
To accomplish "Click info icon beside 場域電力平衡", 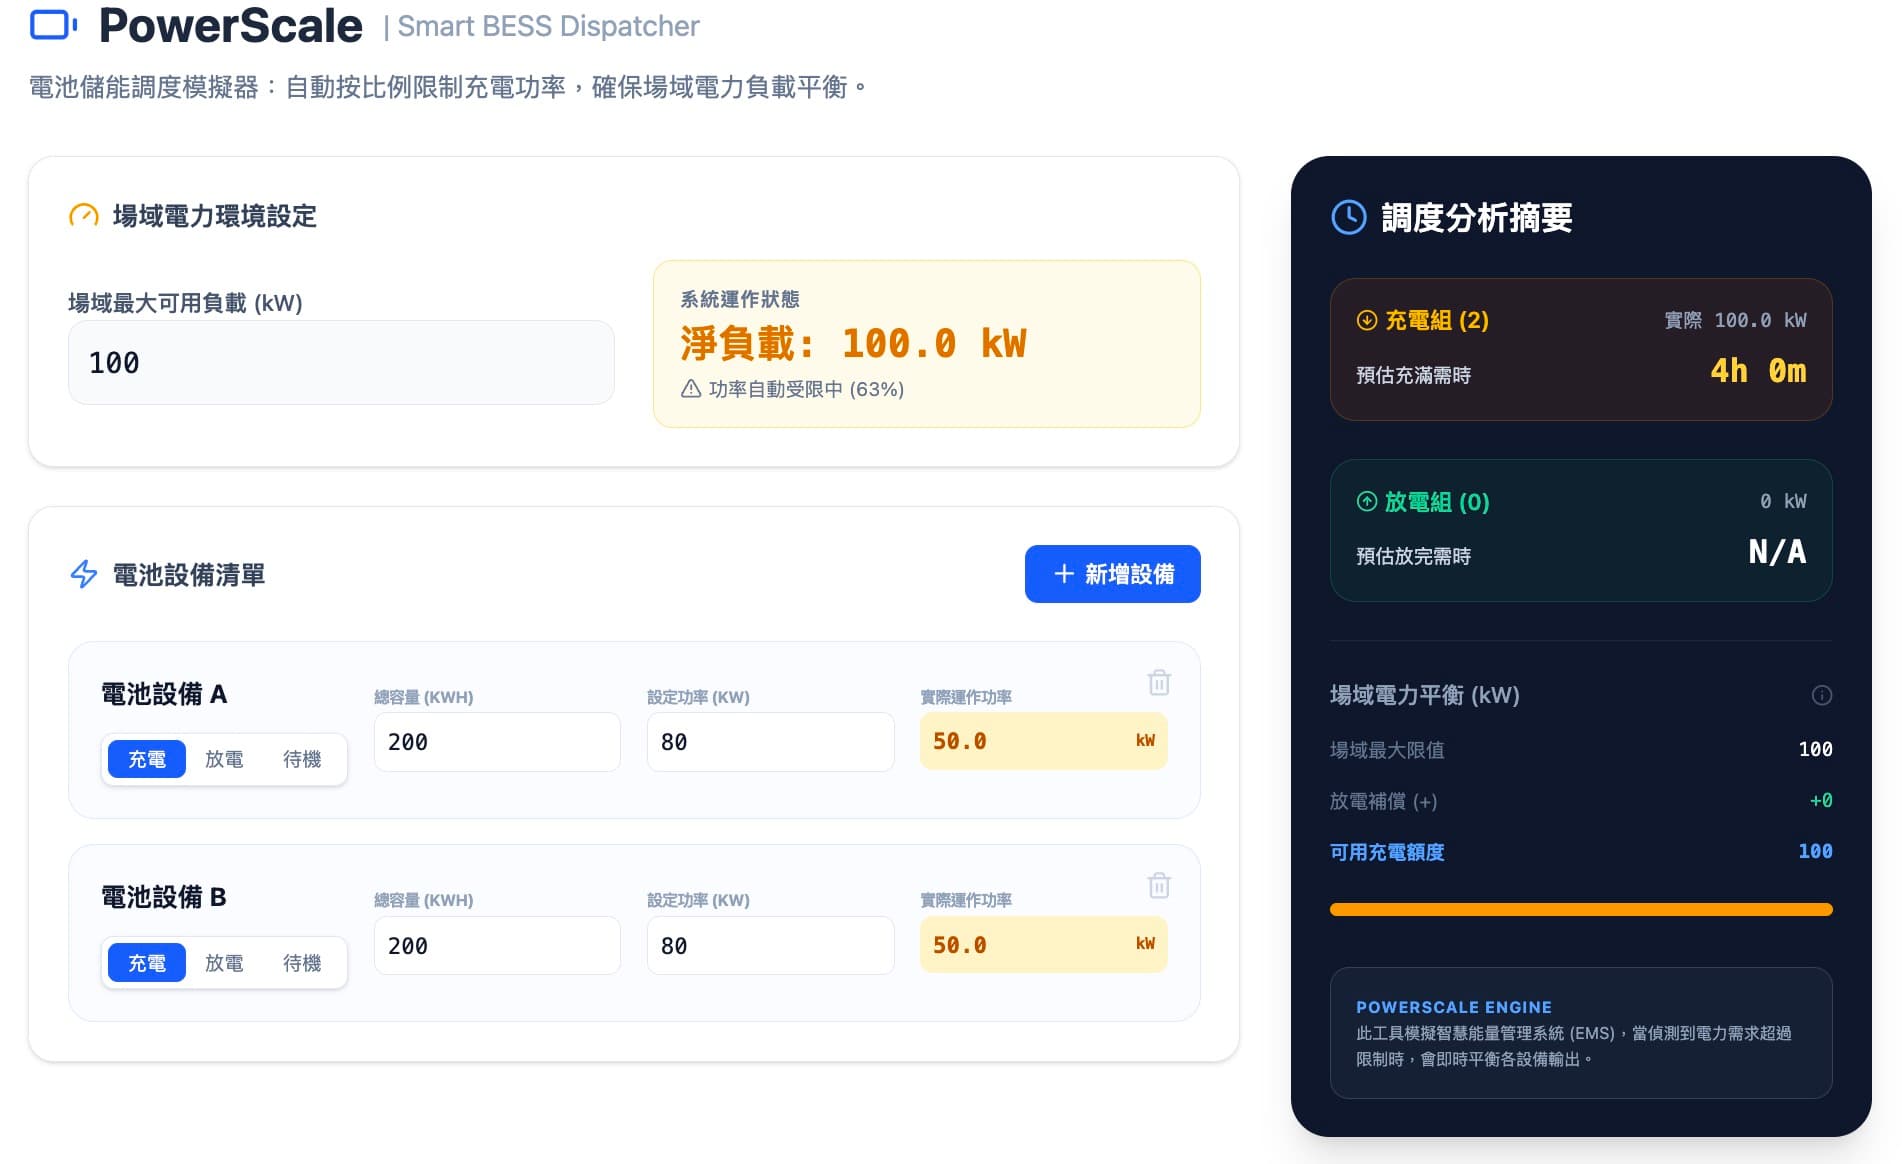I will [1821, 695].
